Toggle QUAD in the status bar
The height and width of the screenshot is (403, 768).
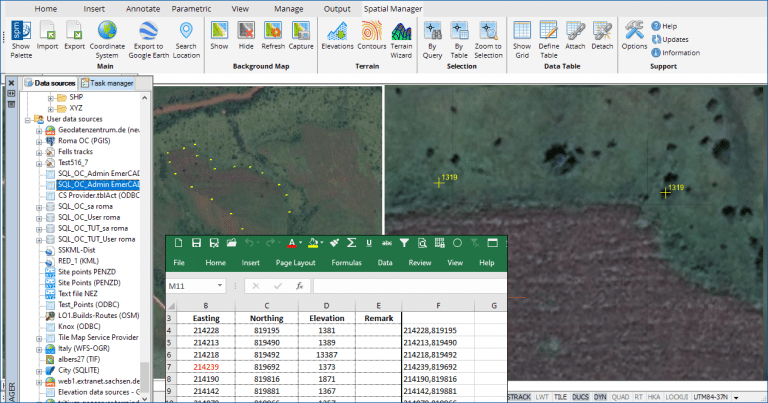[620, 397]
